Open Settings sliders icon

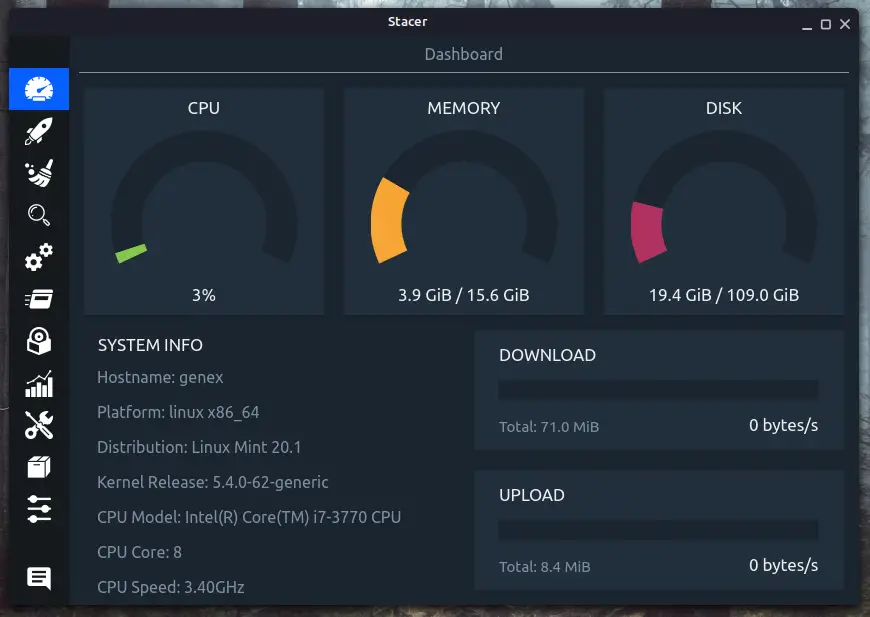pyautogui.click(x=39, y=509)
